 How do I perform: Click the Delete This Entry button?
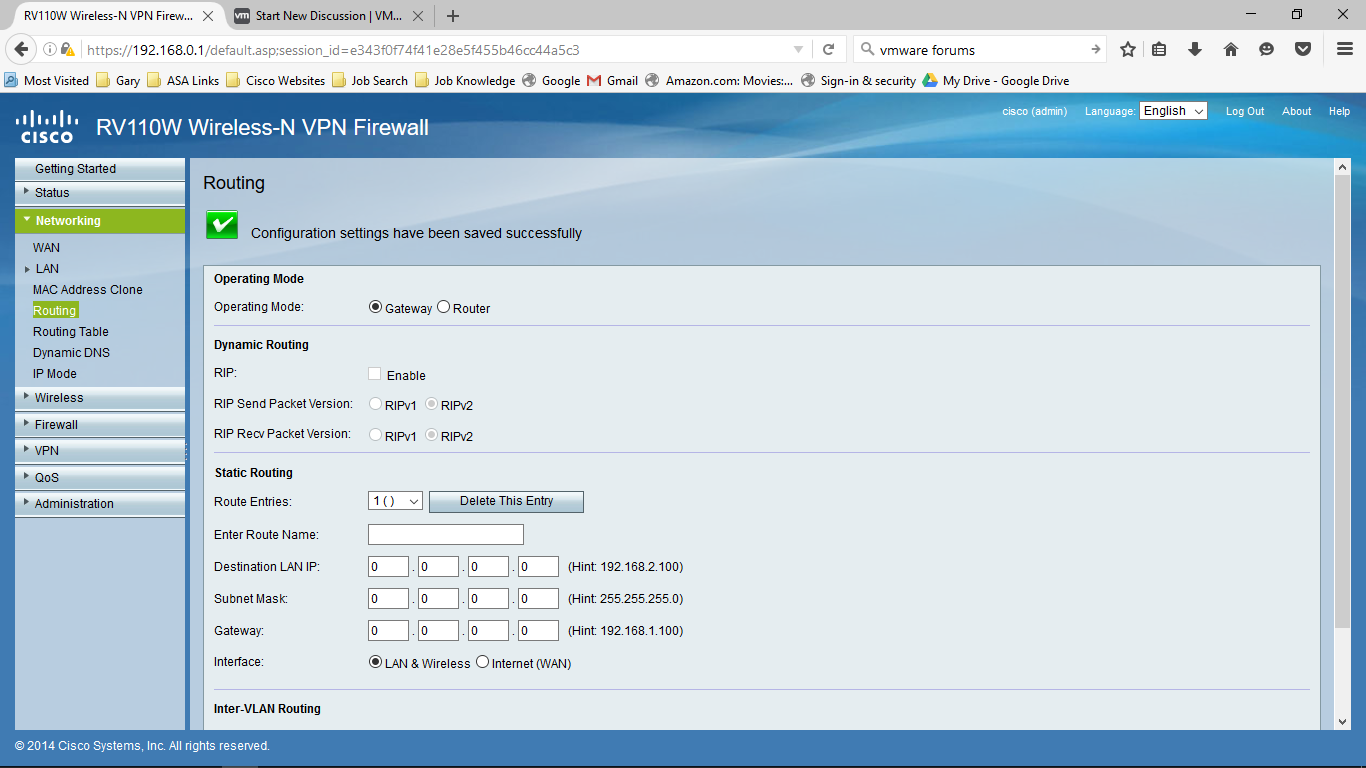(x=505, y=501)
